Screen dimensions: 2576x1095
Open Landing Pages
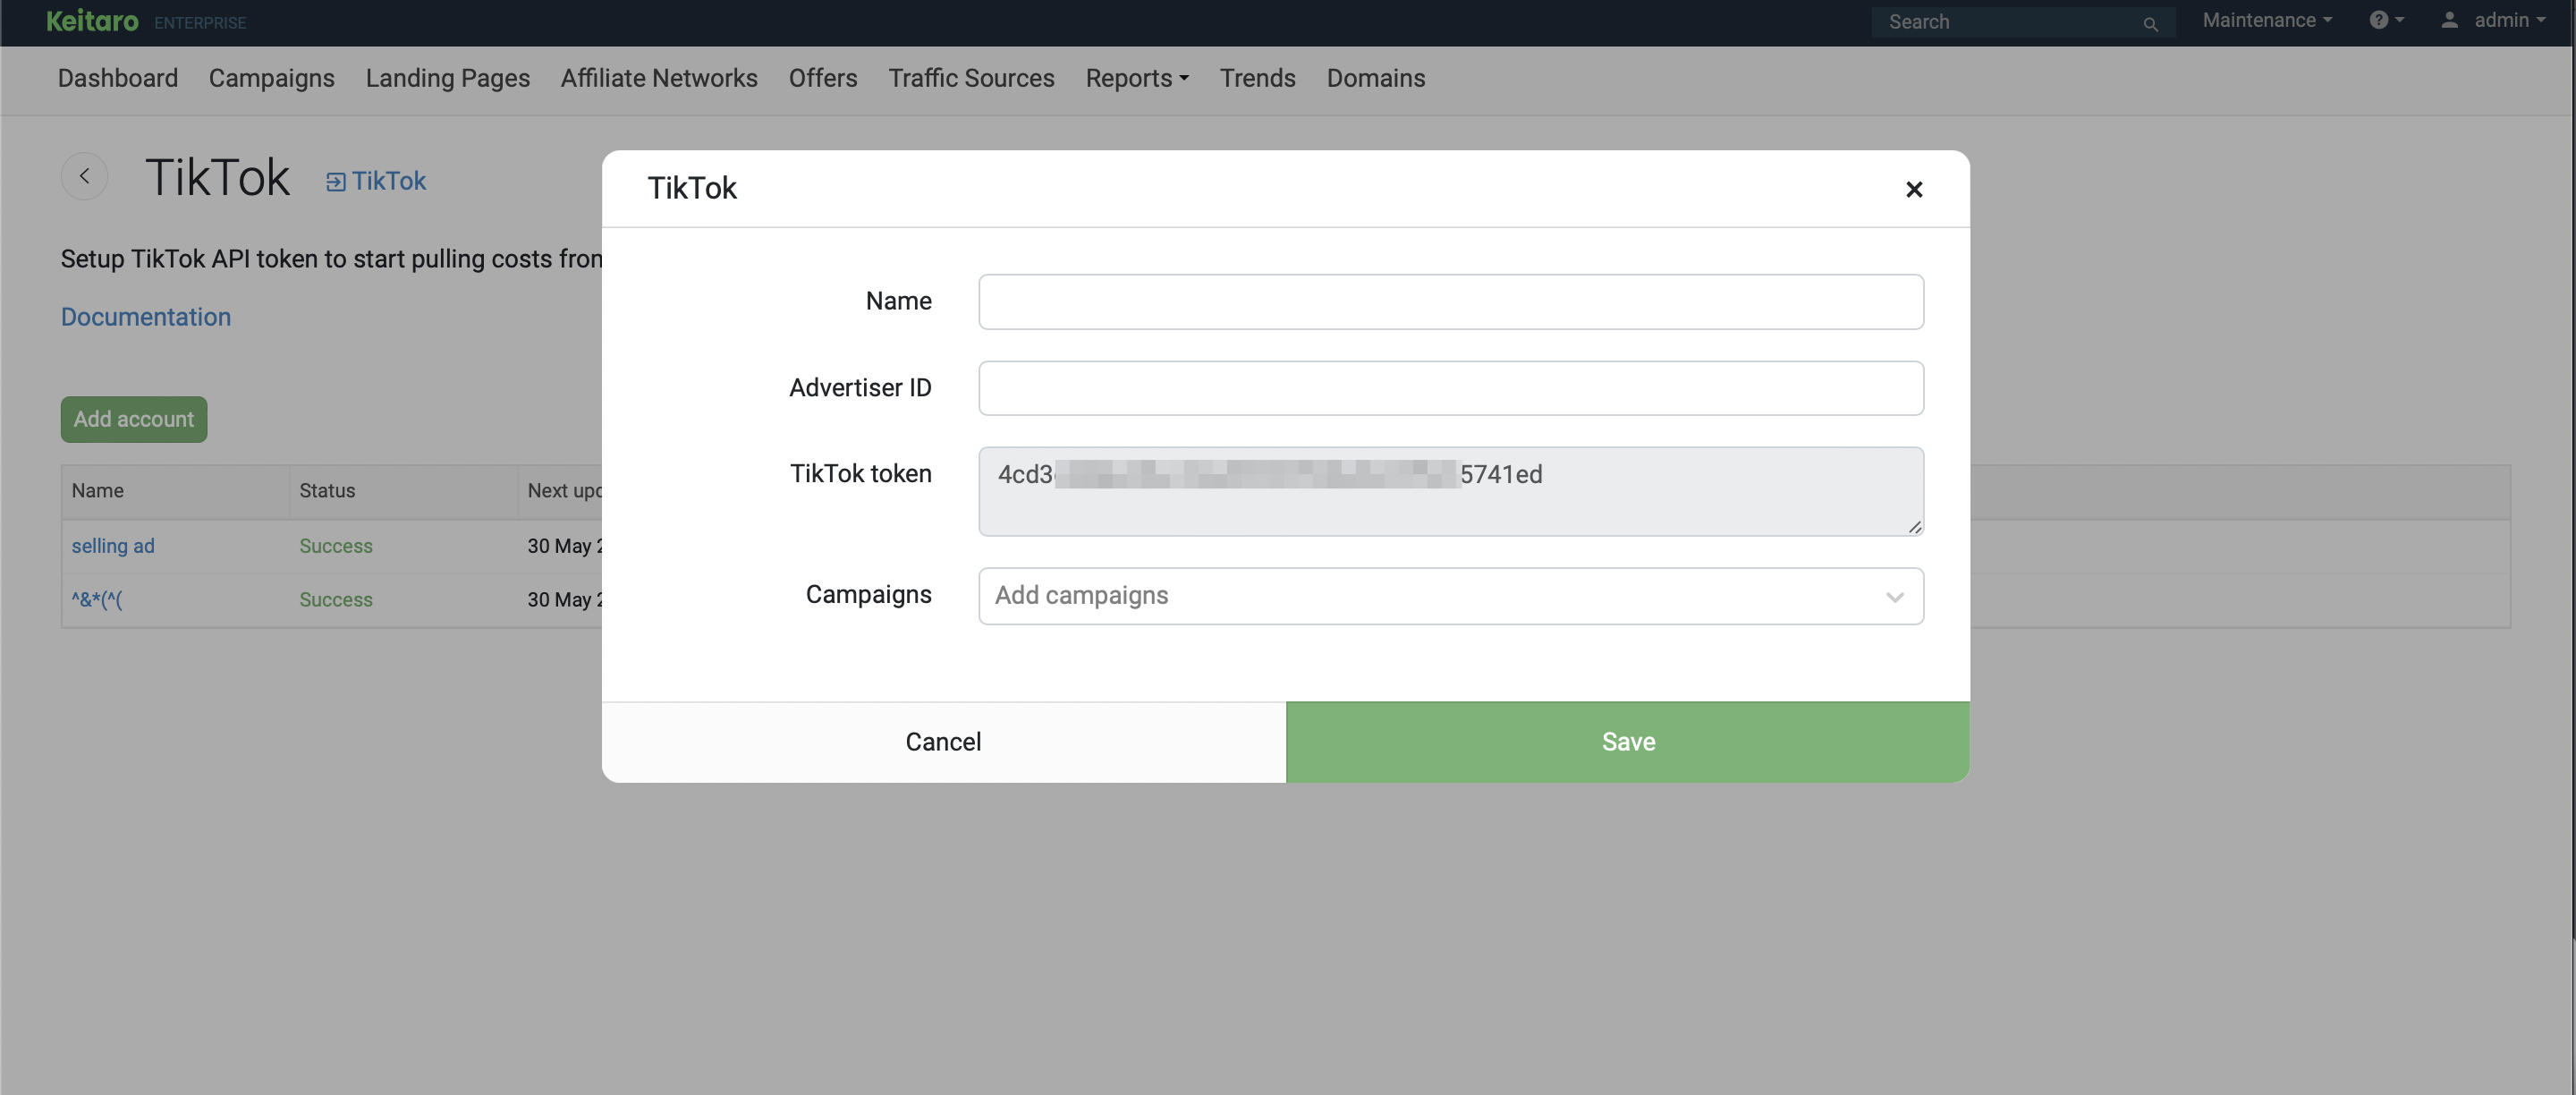(447, 78)
